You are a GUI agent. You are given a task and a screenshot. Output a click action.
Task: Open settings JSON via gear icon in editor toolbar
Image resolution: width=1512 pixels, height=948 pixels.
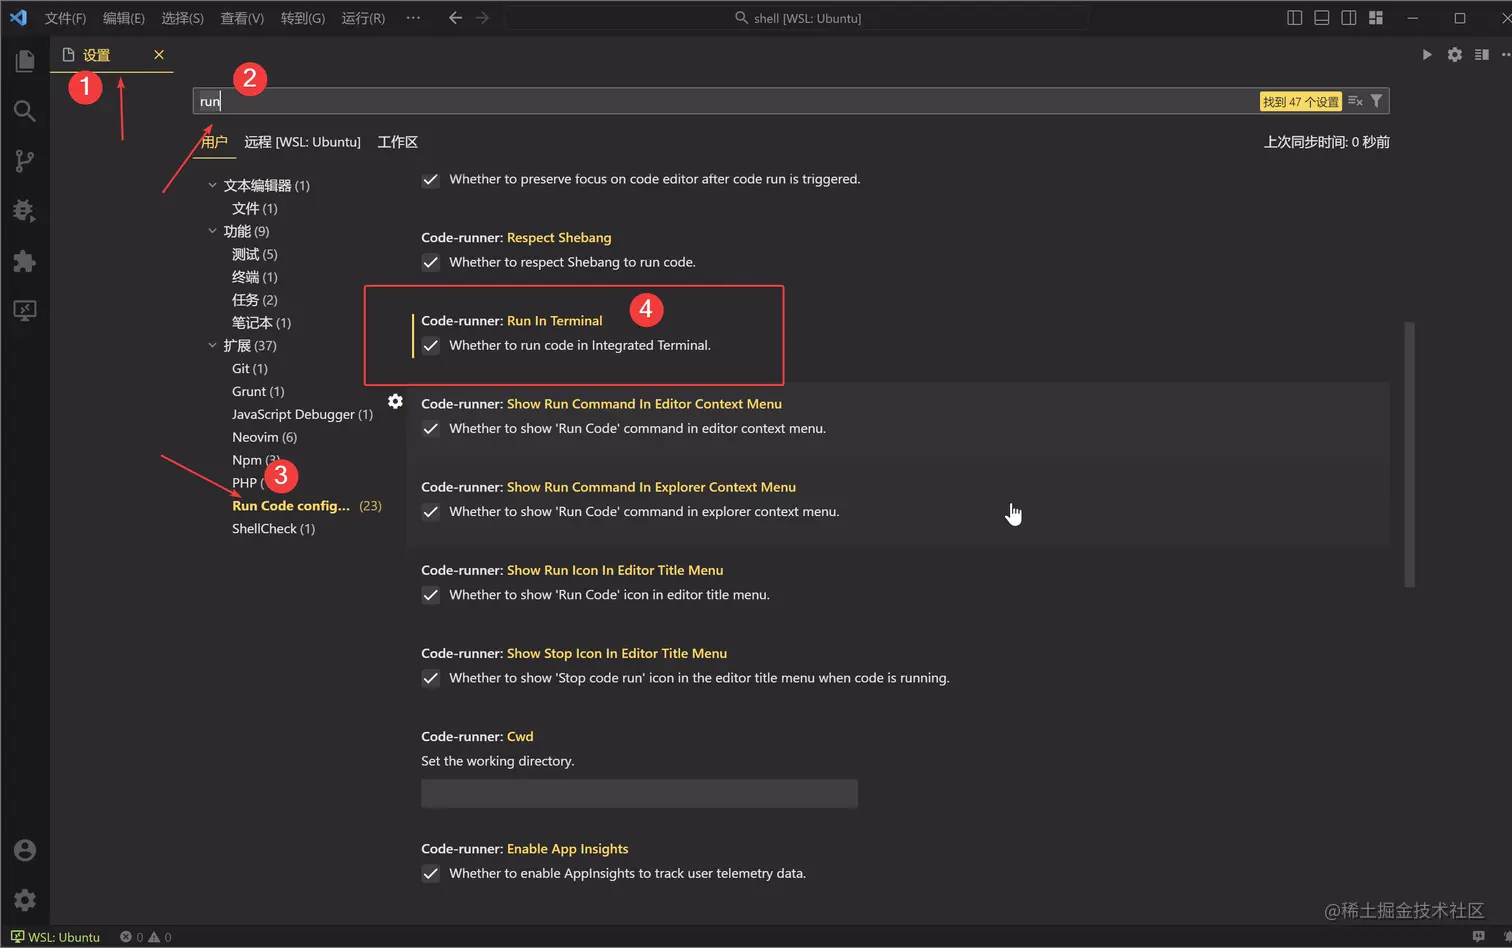(1455, 55)
